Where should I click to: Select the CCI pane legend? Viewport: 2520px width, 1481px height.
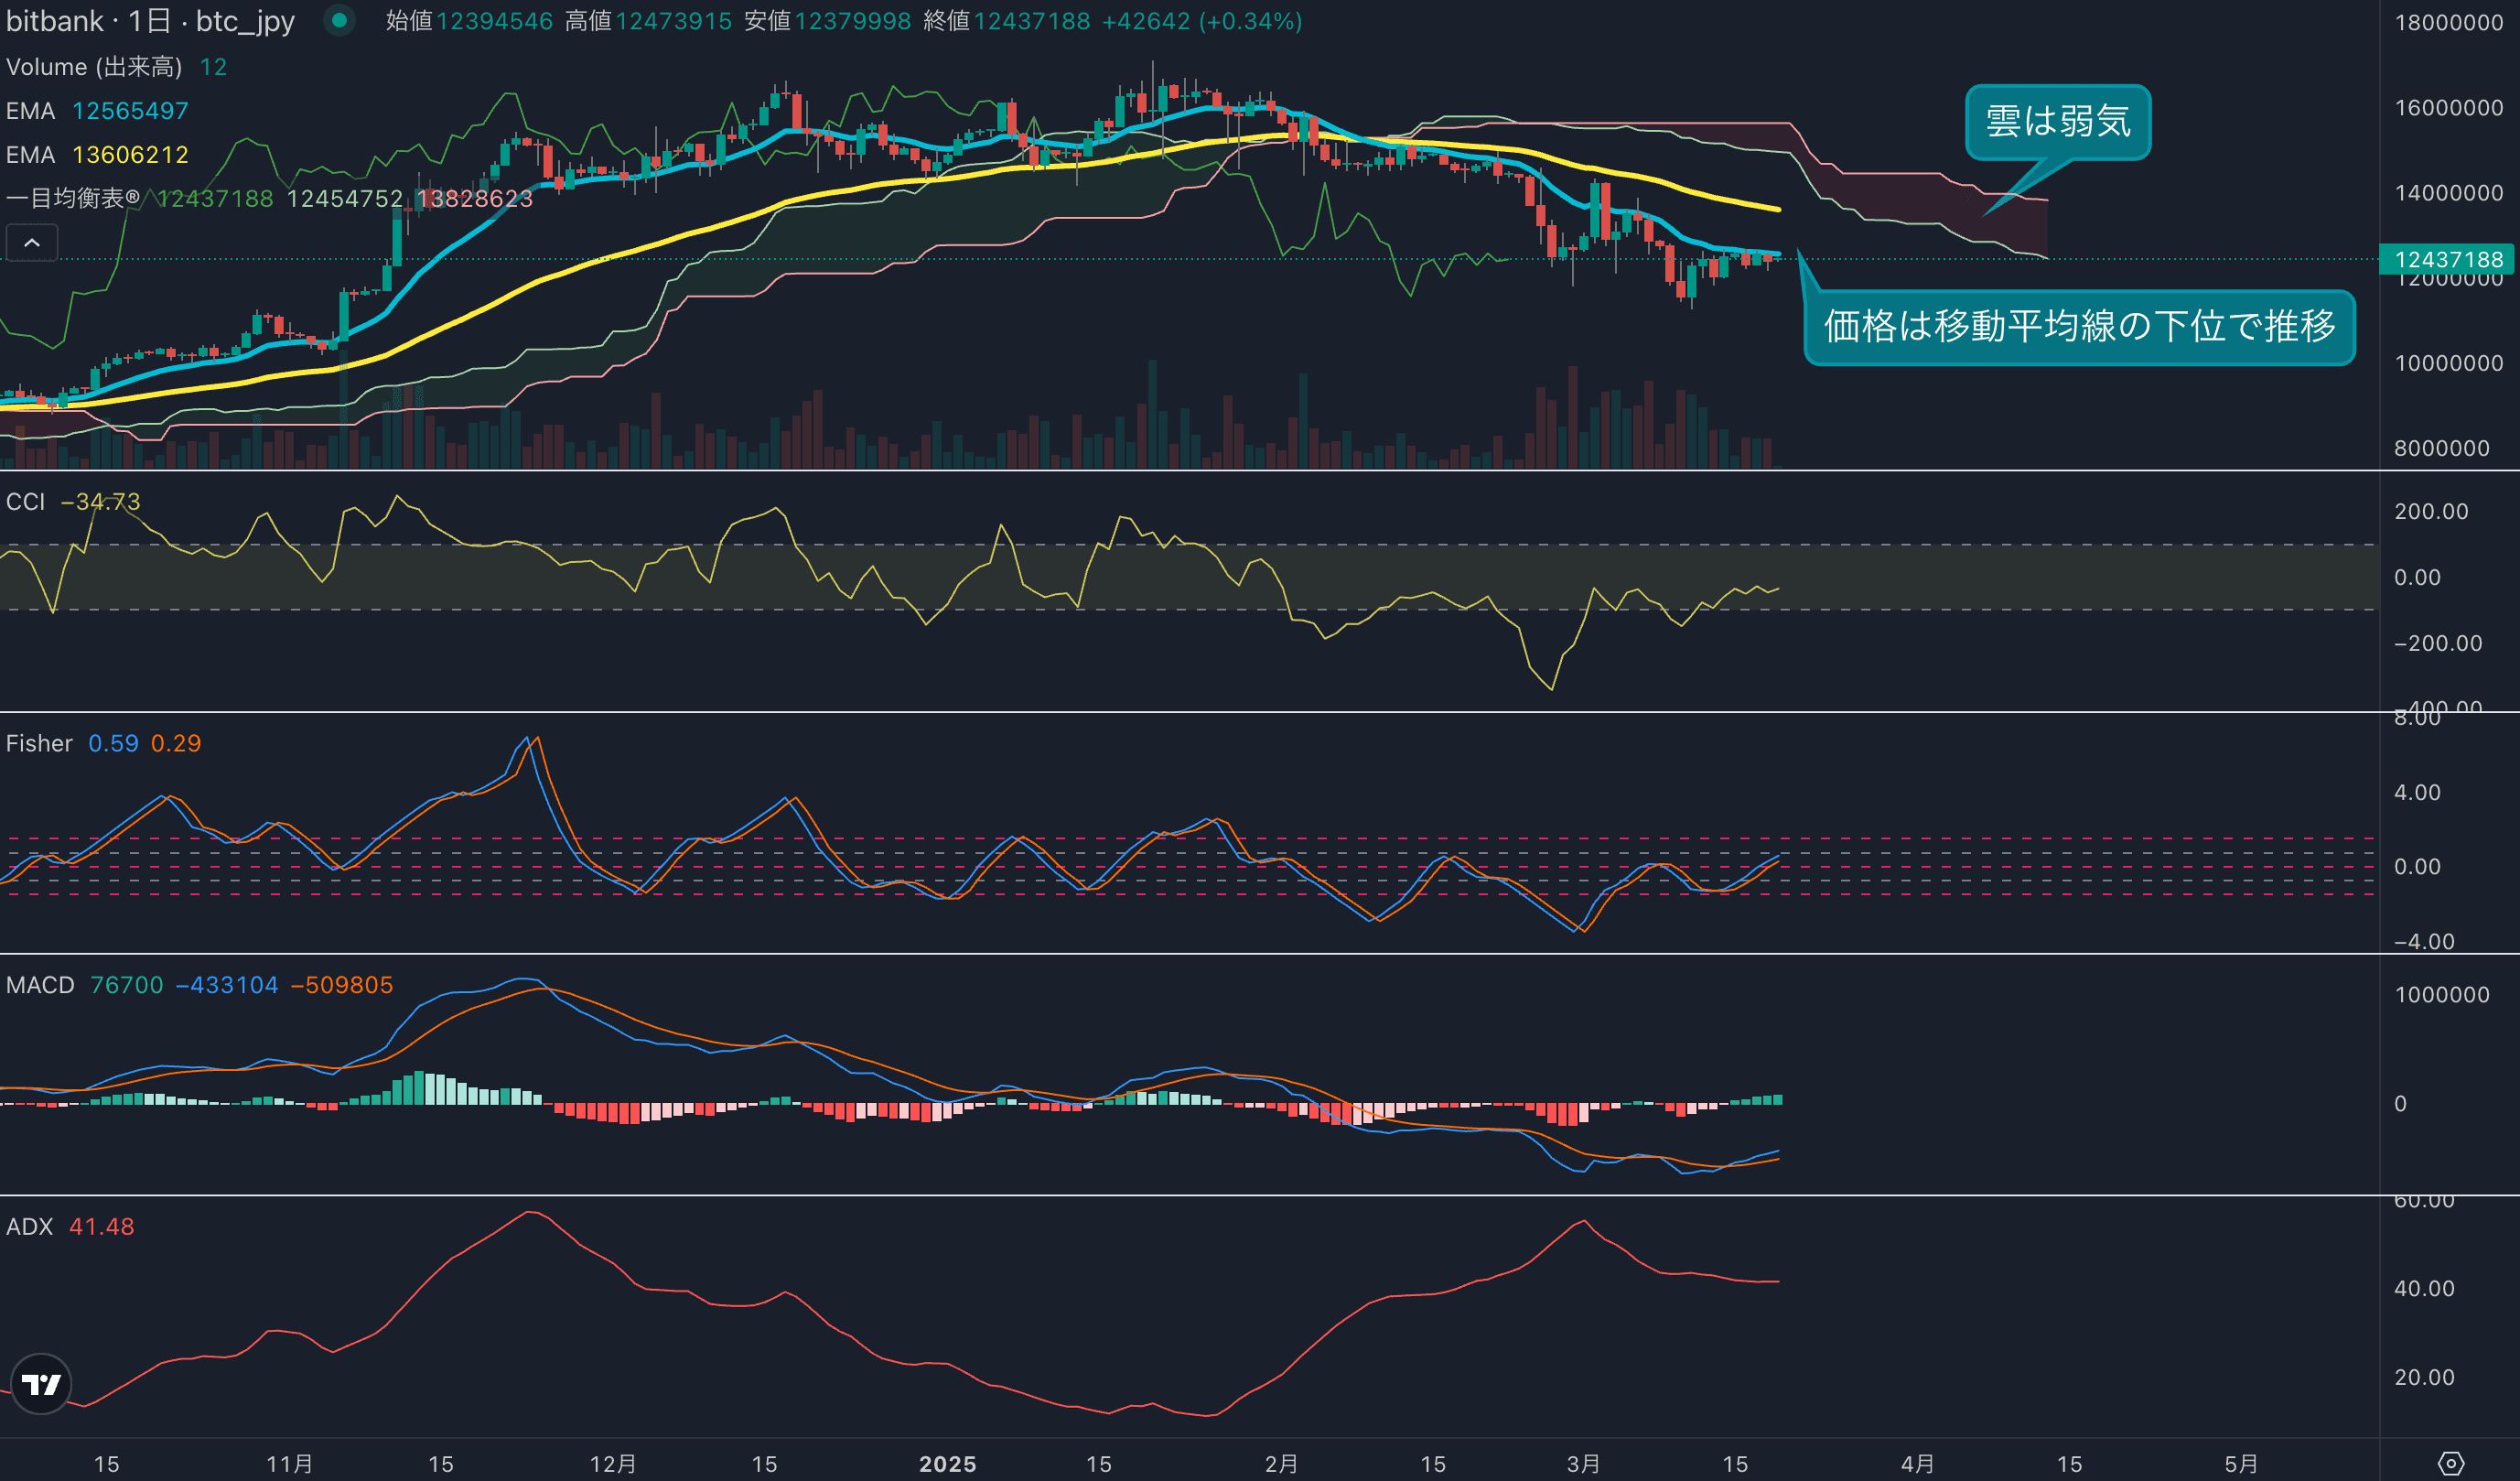click(26, 502)
